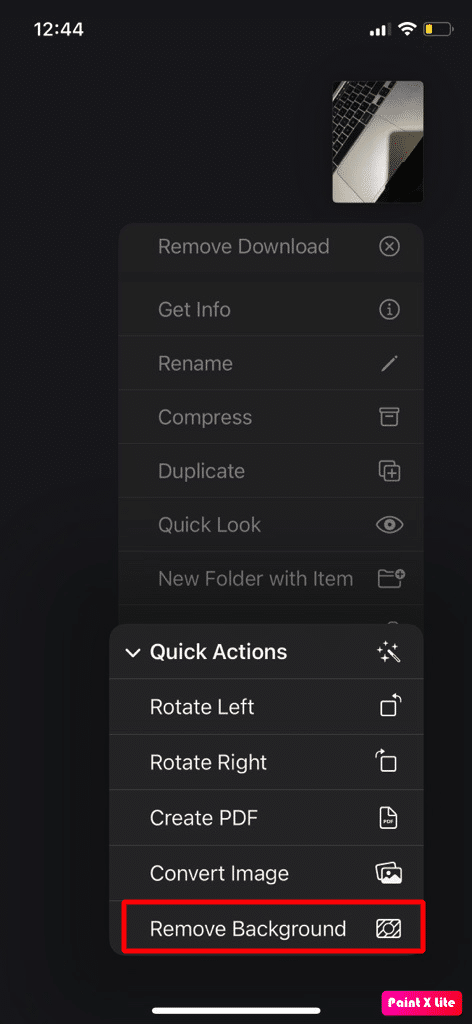The height and width of the screenshot is (1024, 472).
Task: Tap the home indicator bar
Action: pyautogui.click(x=236, y=1010)
